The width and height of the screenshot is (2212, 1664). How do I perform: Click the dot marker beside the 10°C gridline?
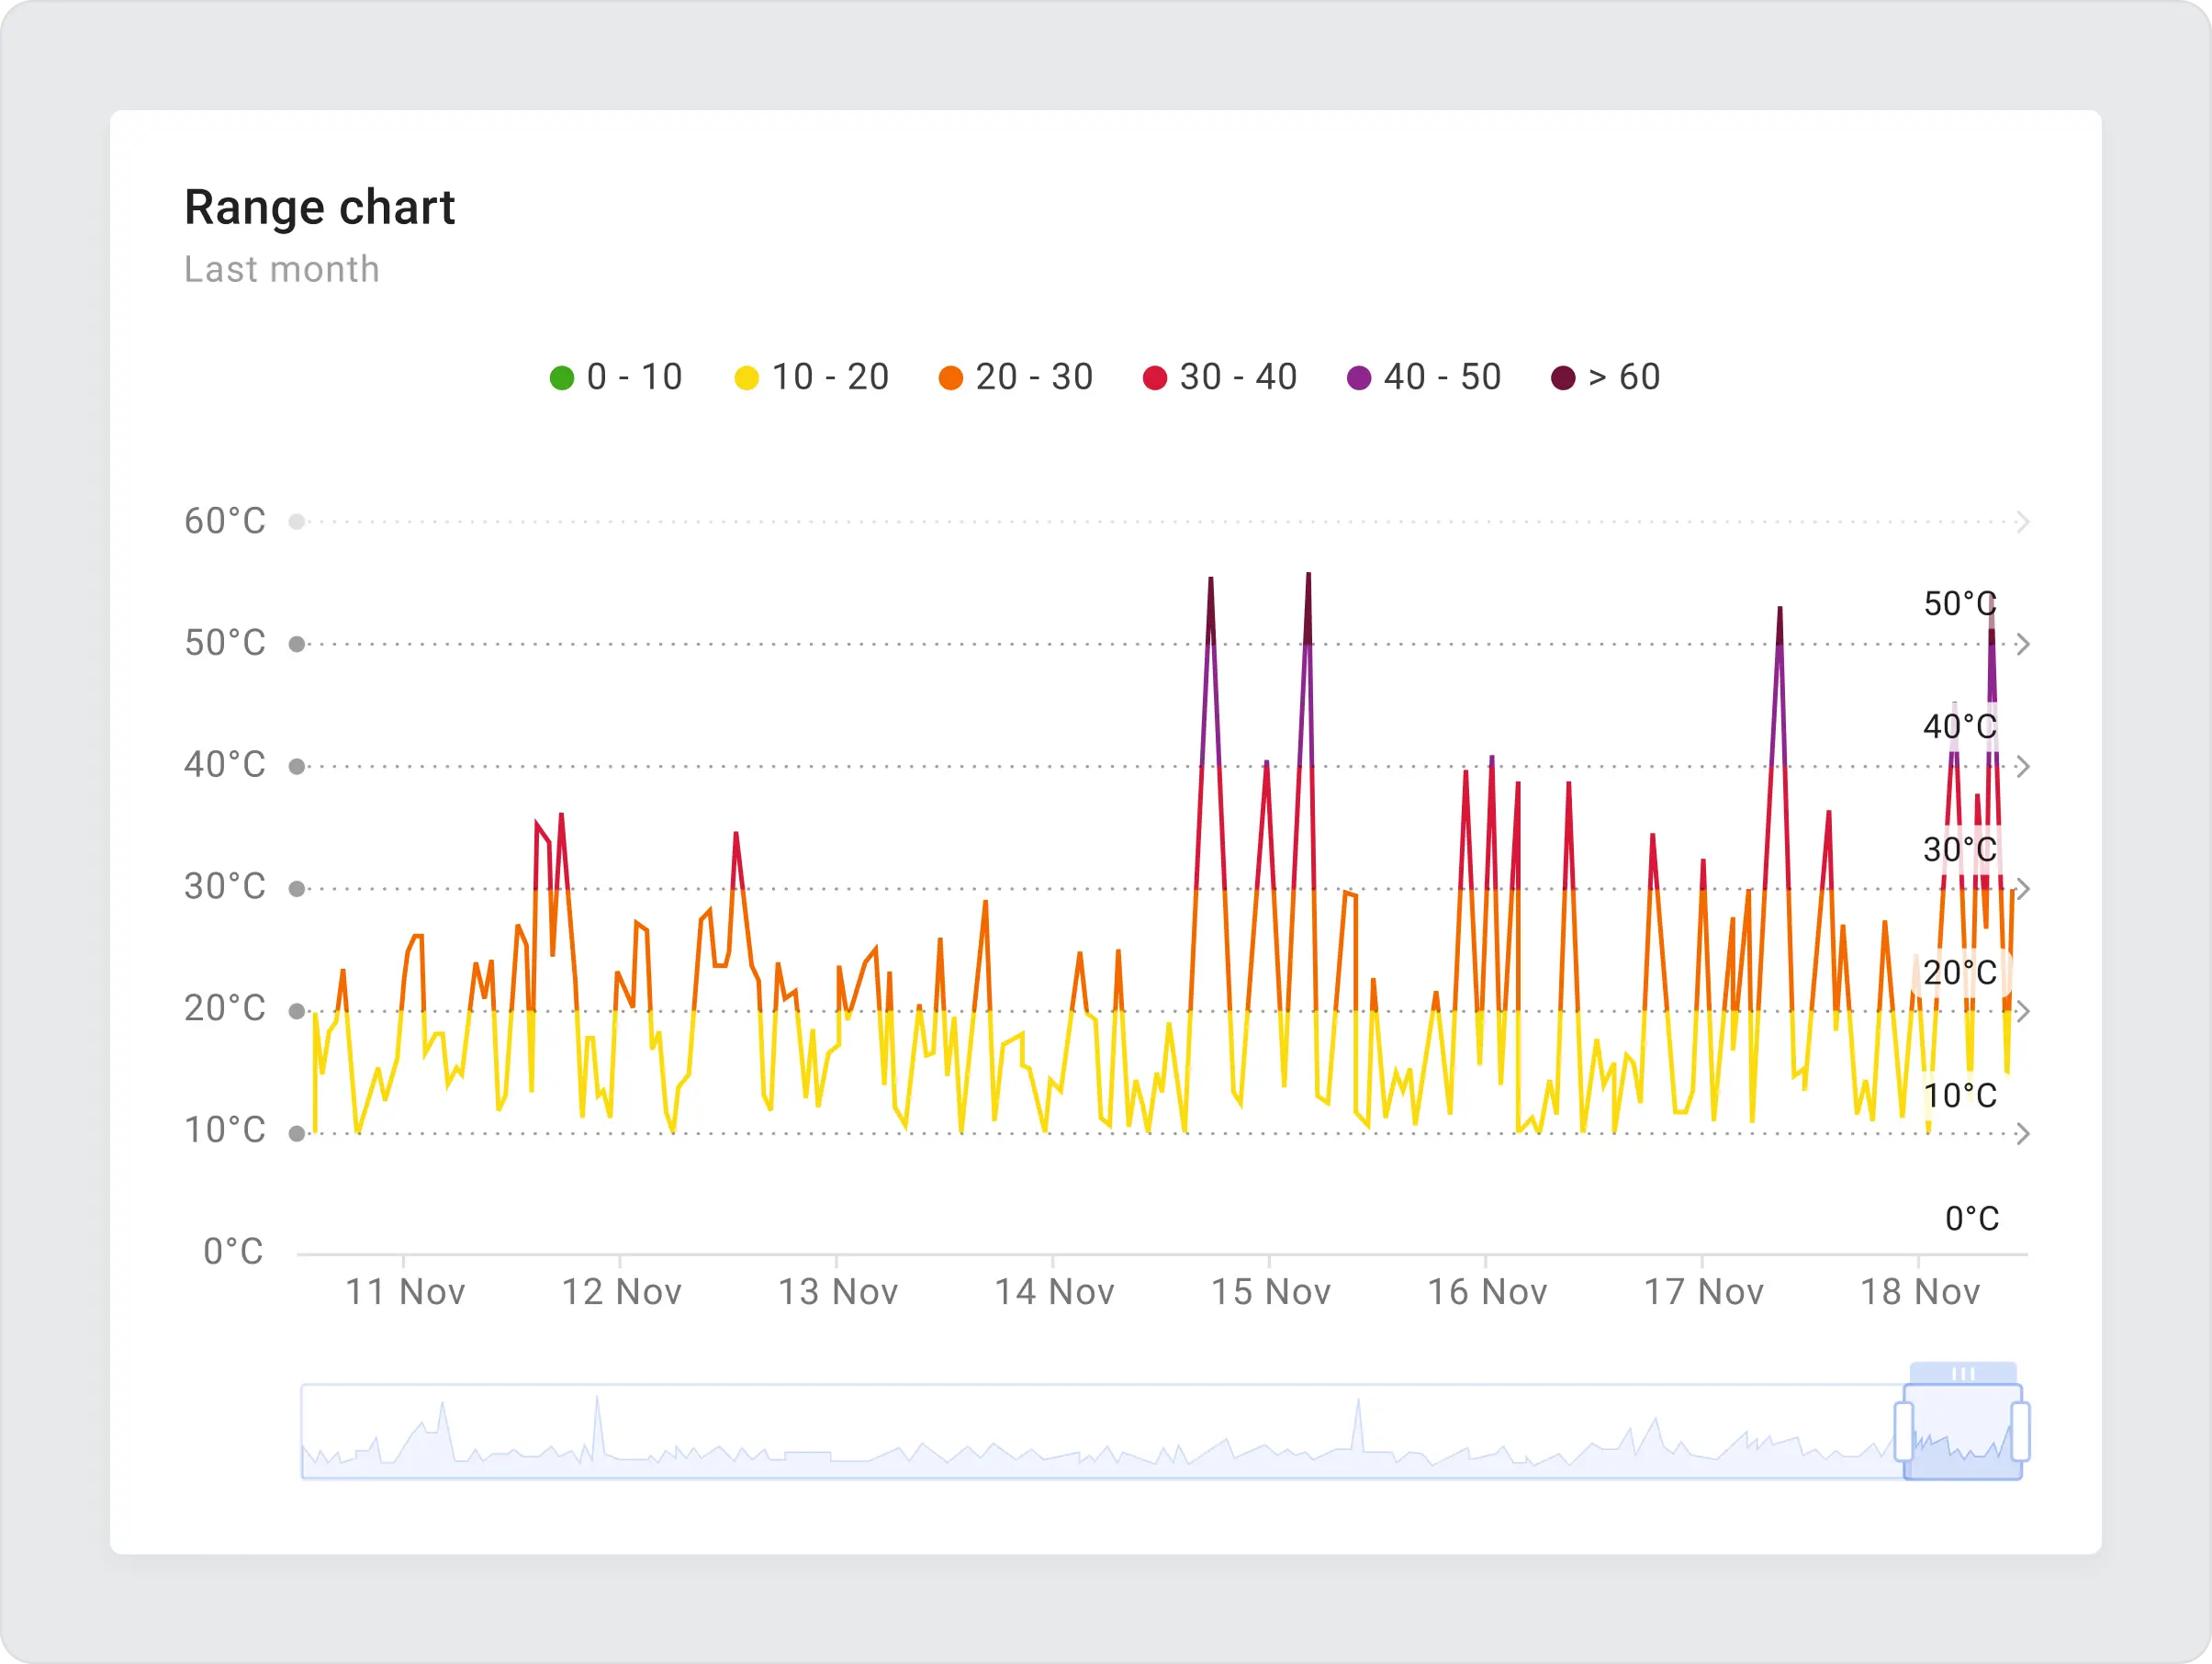(297, 1133)
